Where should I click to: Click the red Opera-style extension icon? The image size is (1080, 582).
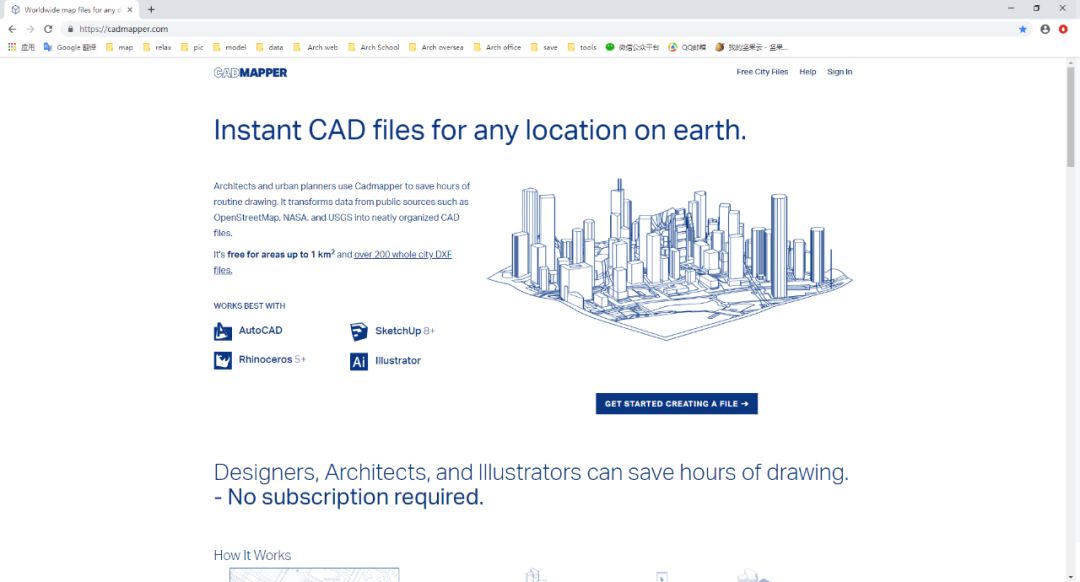coord(1063,29)
